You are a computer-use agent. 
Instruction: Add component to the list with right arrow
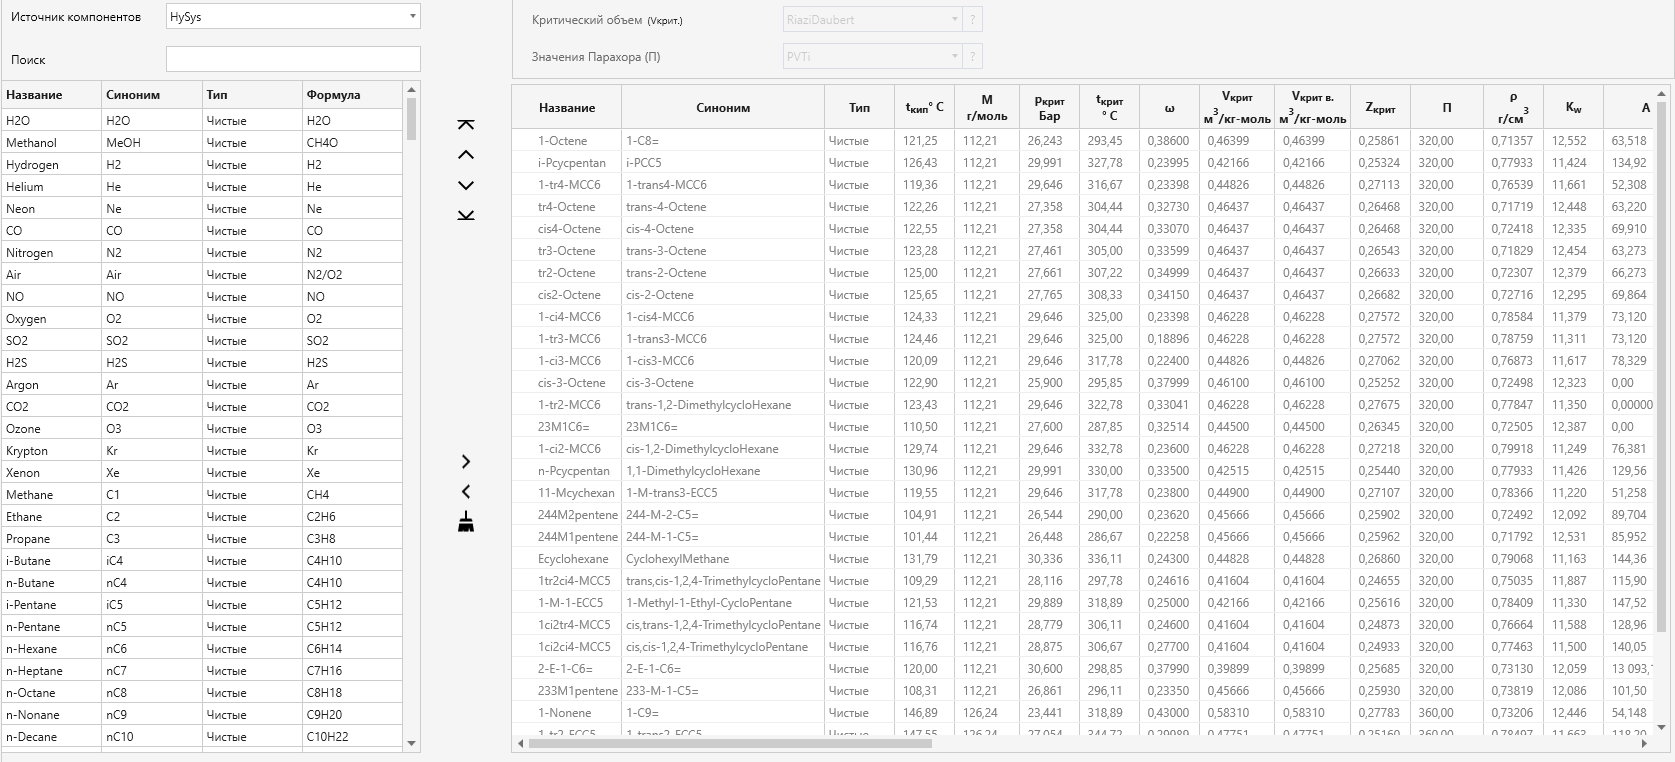click(466, 462)
